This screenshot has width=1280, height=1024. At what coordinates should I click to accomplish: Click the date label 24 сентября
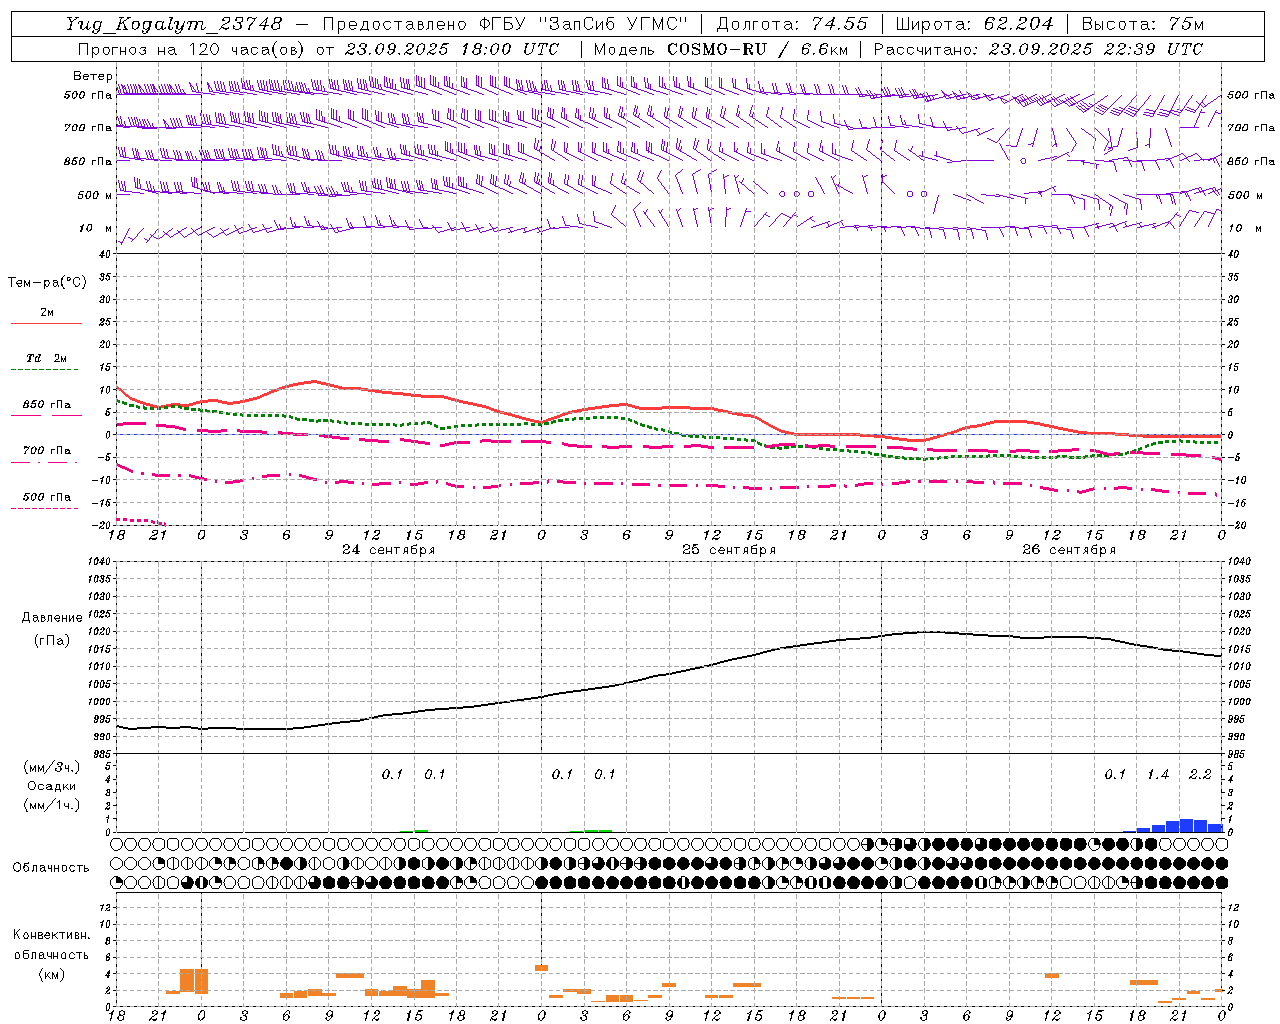(388, 550)
